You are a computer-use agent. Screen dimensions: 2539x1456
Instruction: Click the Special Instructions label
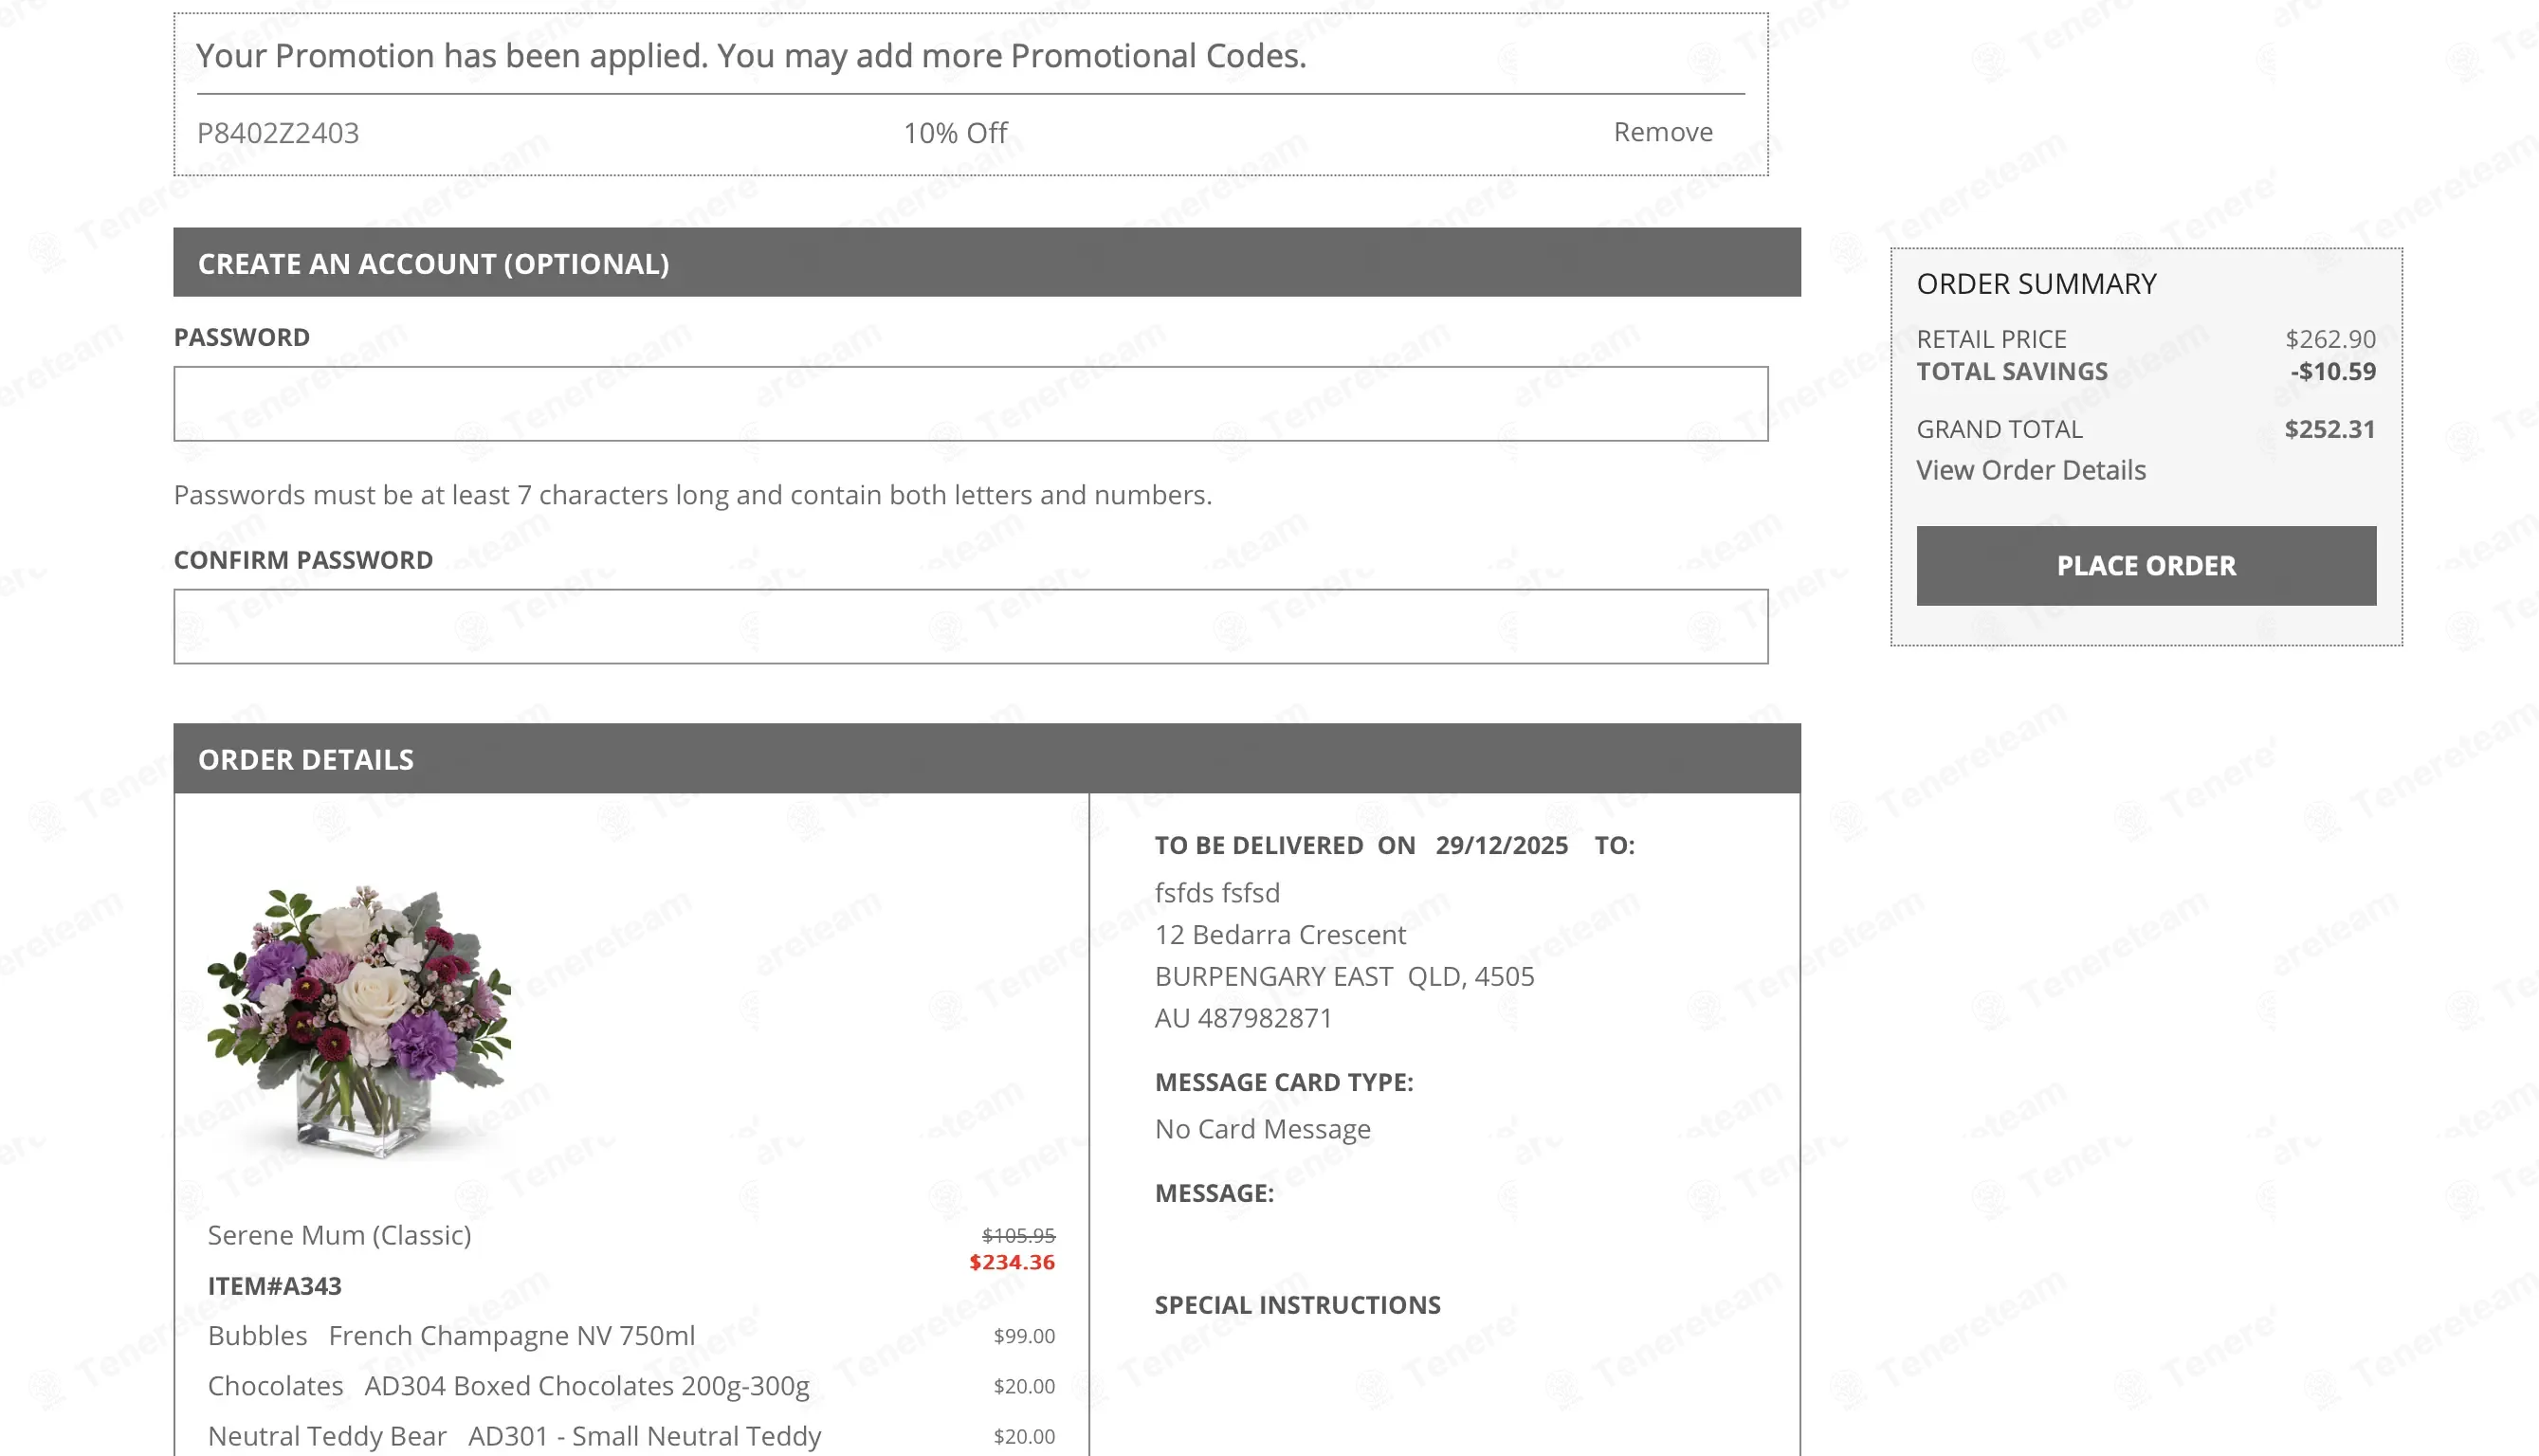click(1297, 1305)
